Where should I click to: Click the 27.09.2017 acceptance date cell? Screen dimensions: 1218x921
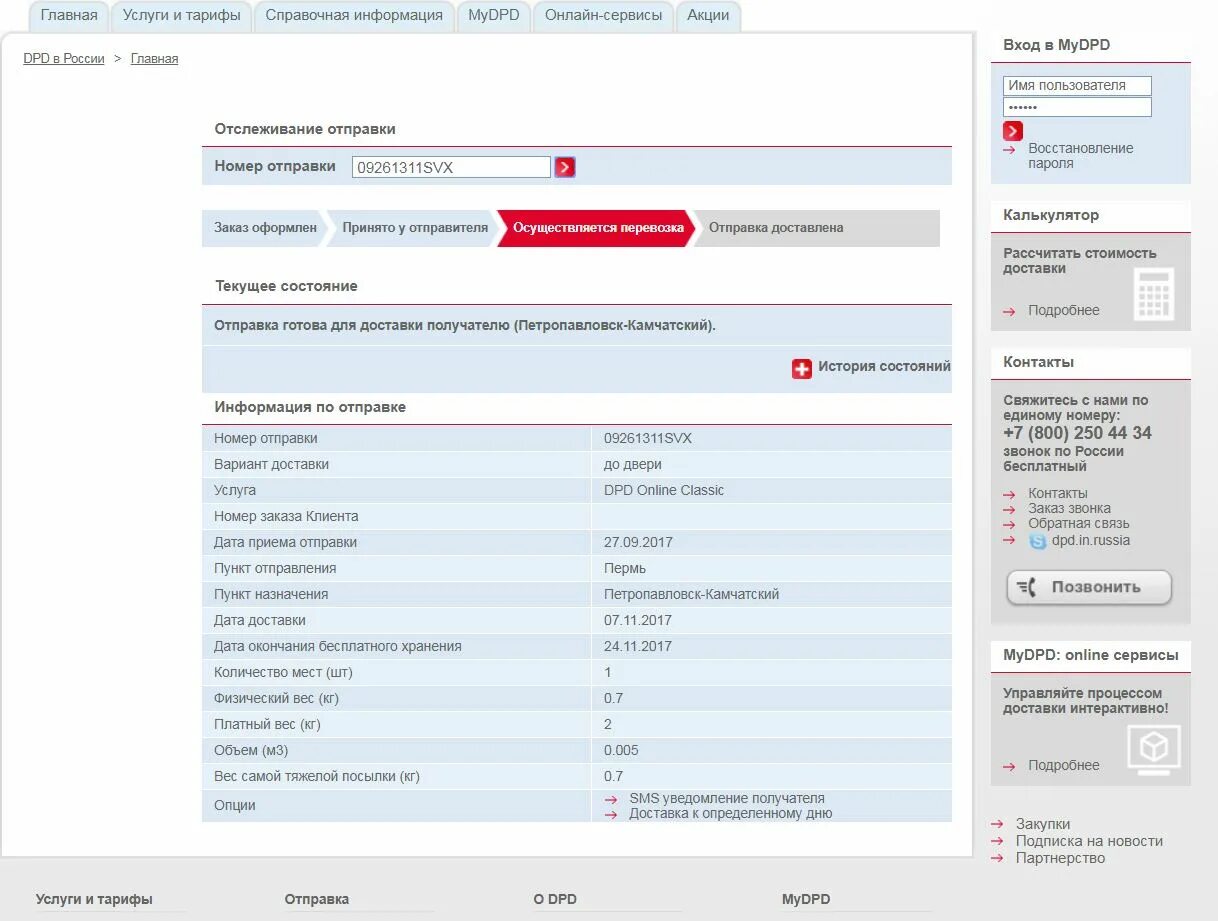tap(638, 543)
